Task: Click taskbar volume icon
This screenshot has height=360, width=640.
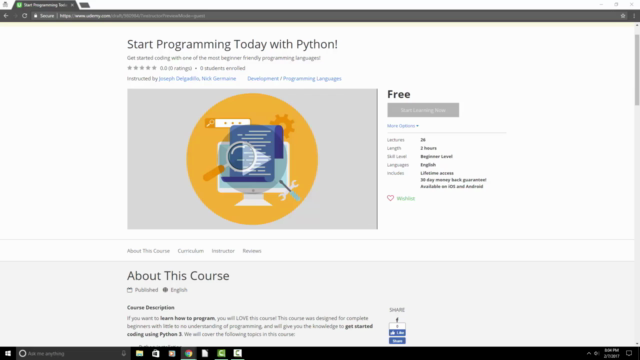Action: click(596, 353)
